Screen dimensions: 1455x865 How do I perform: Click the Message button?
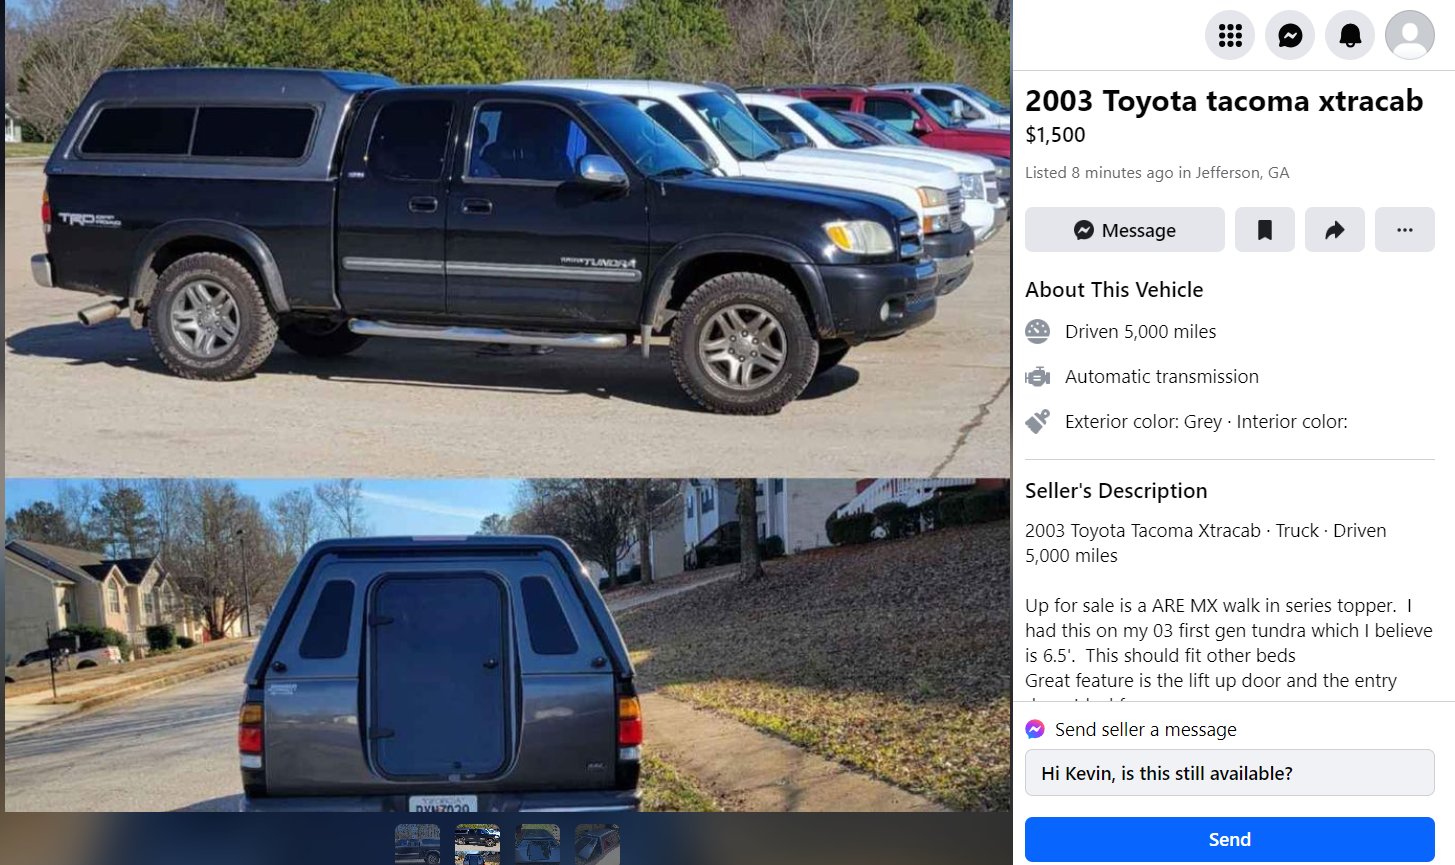1125,230
